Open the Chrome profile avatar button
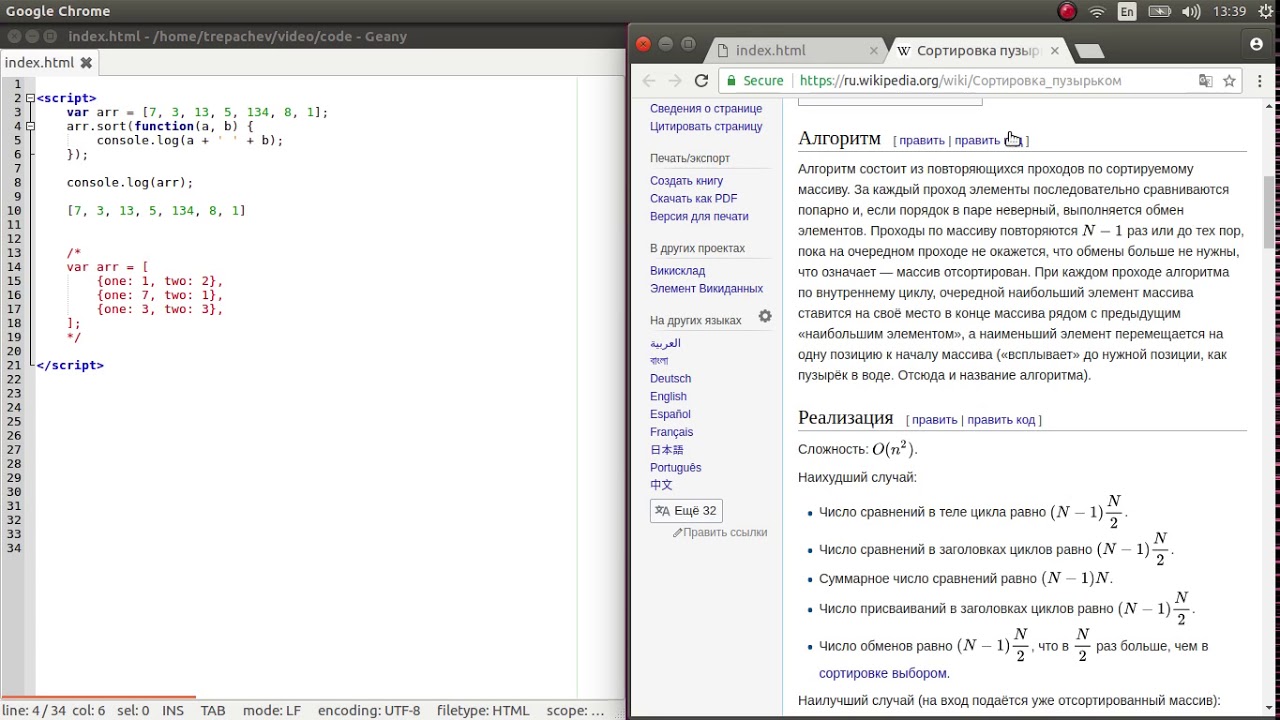Screen dimensions: 1280x720 click(x=1257, y=44)
